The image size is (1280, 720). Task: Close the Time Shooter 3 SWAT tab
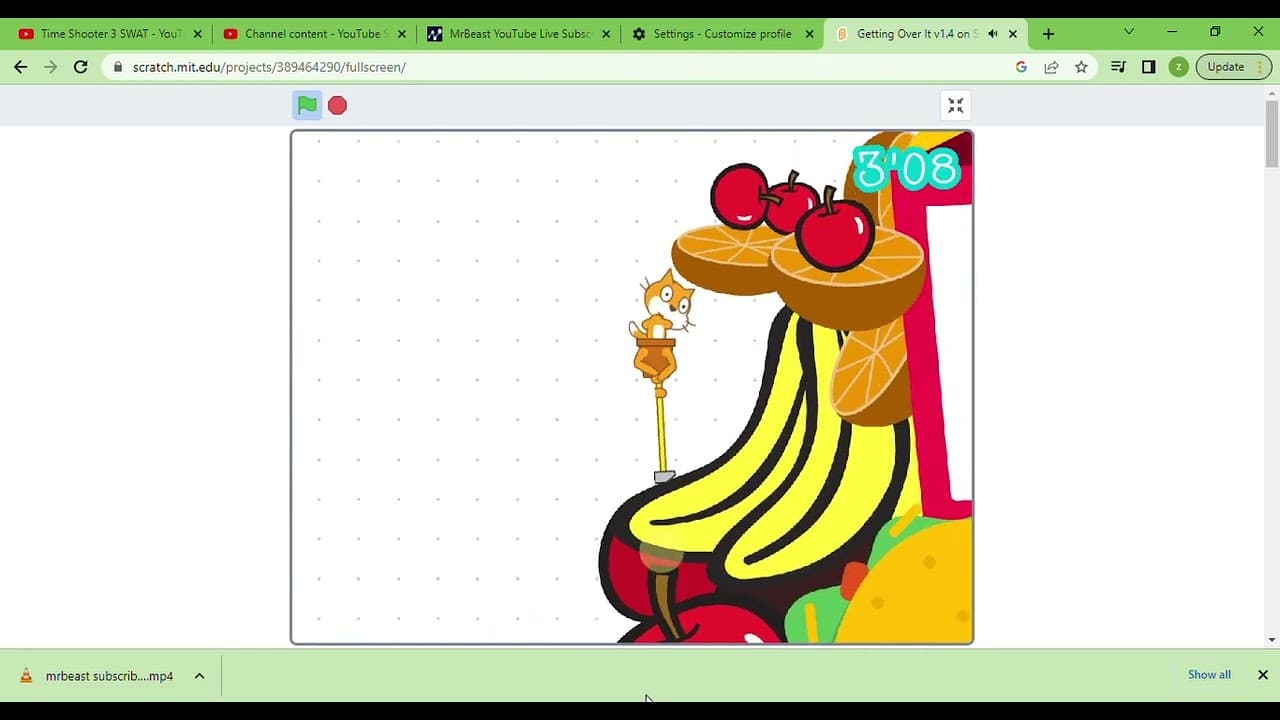(197, 34)
